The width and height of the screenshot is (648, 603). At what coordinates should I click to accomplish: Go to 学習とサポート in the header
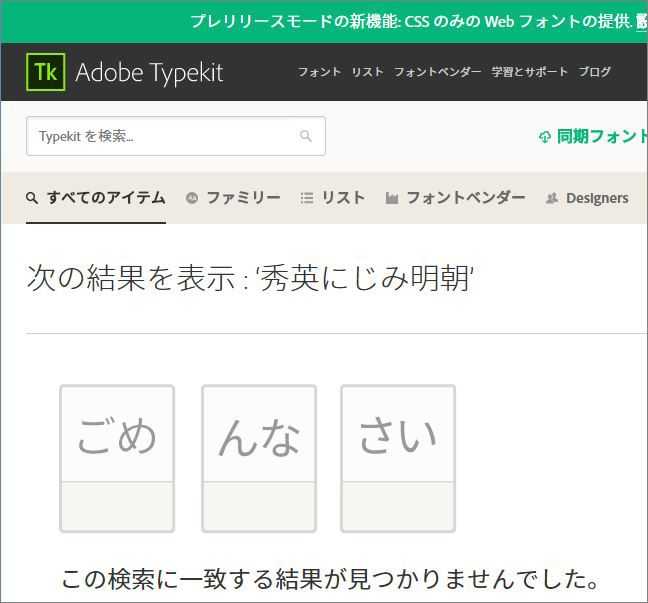[529, 72]
